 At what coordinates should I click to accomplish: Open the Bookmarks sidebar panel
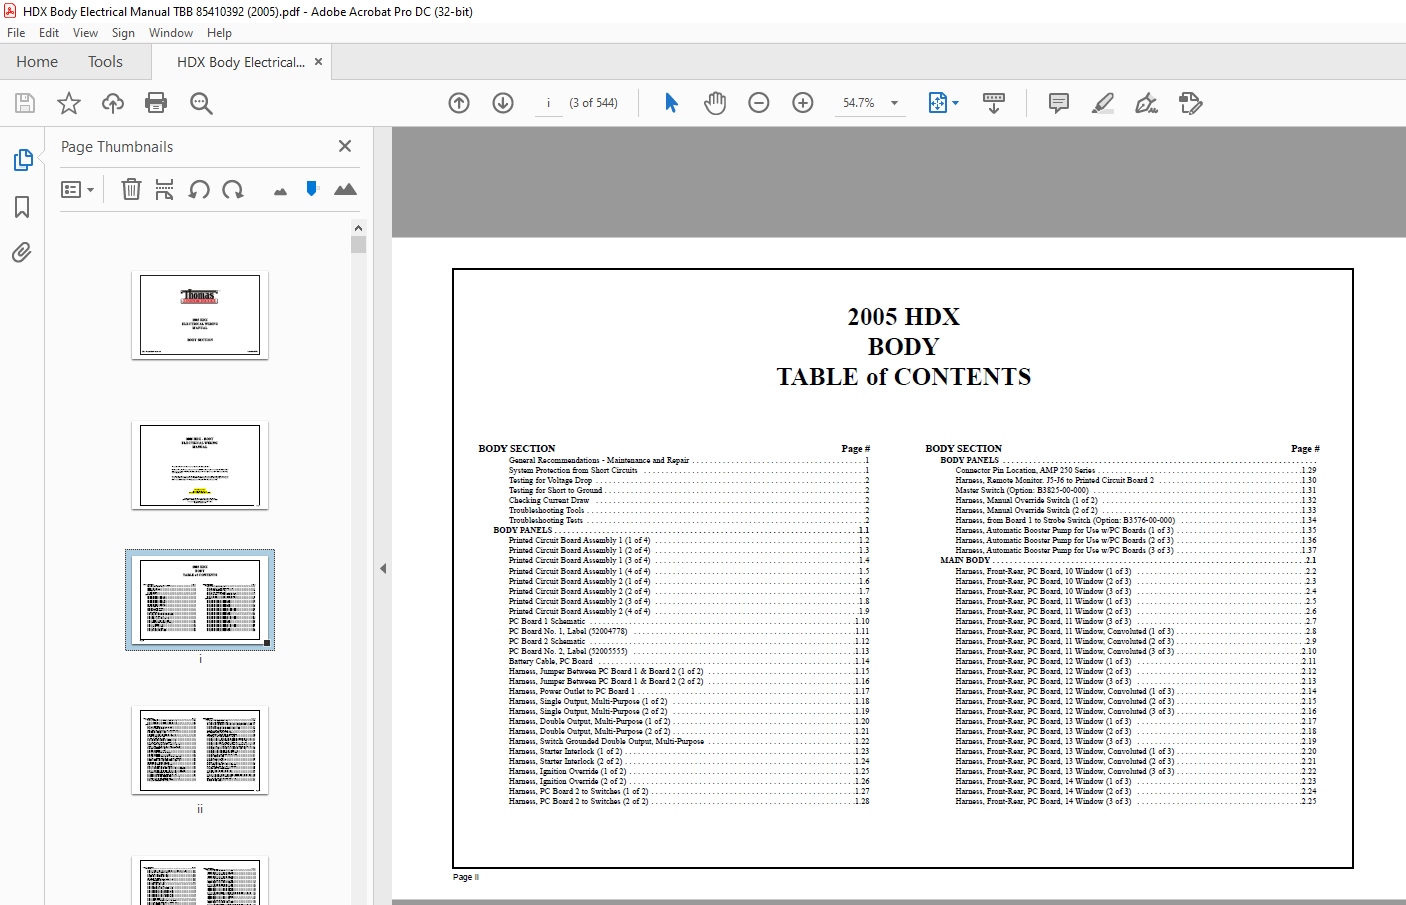22,207
